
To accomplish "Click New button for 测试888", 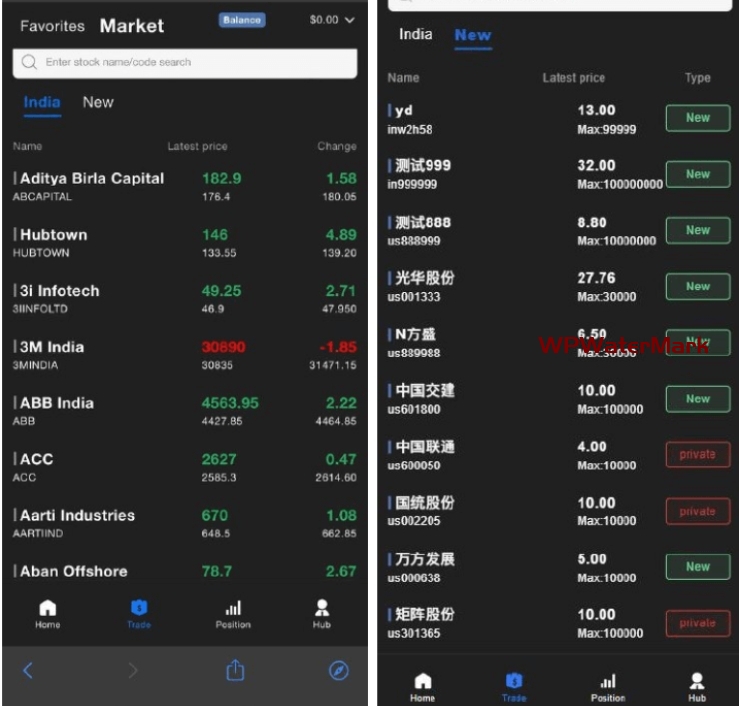I will (698, 230).
